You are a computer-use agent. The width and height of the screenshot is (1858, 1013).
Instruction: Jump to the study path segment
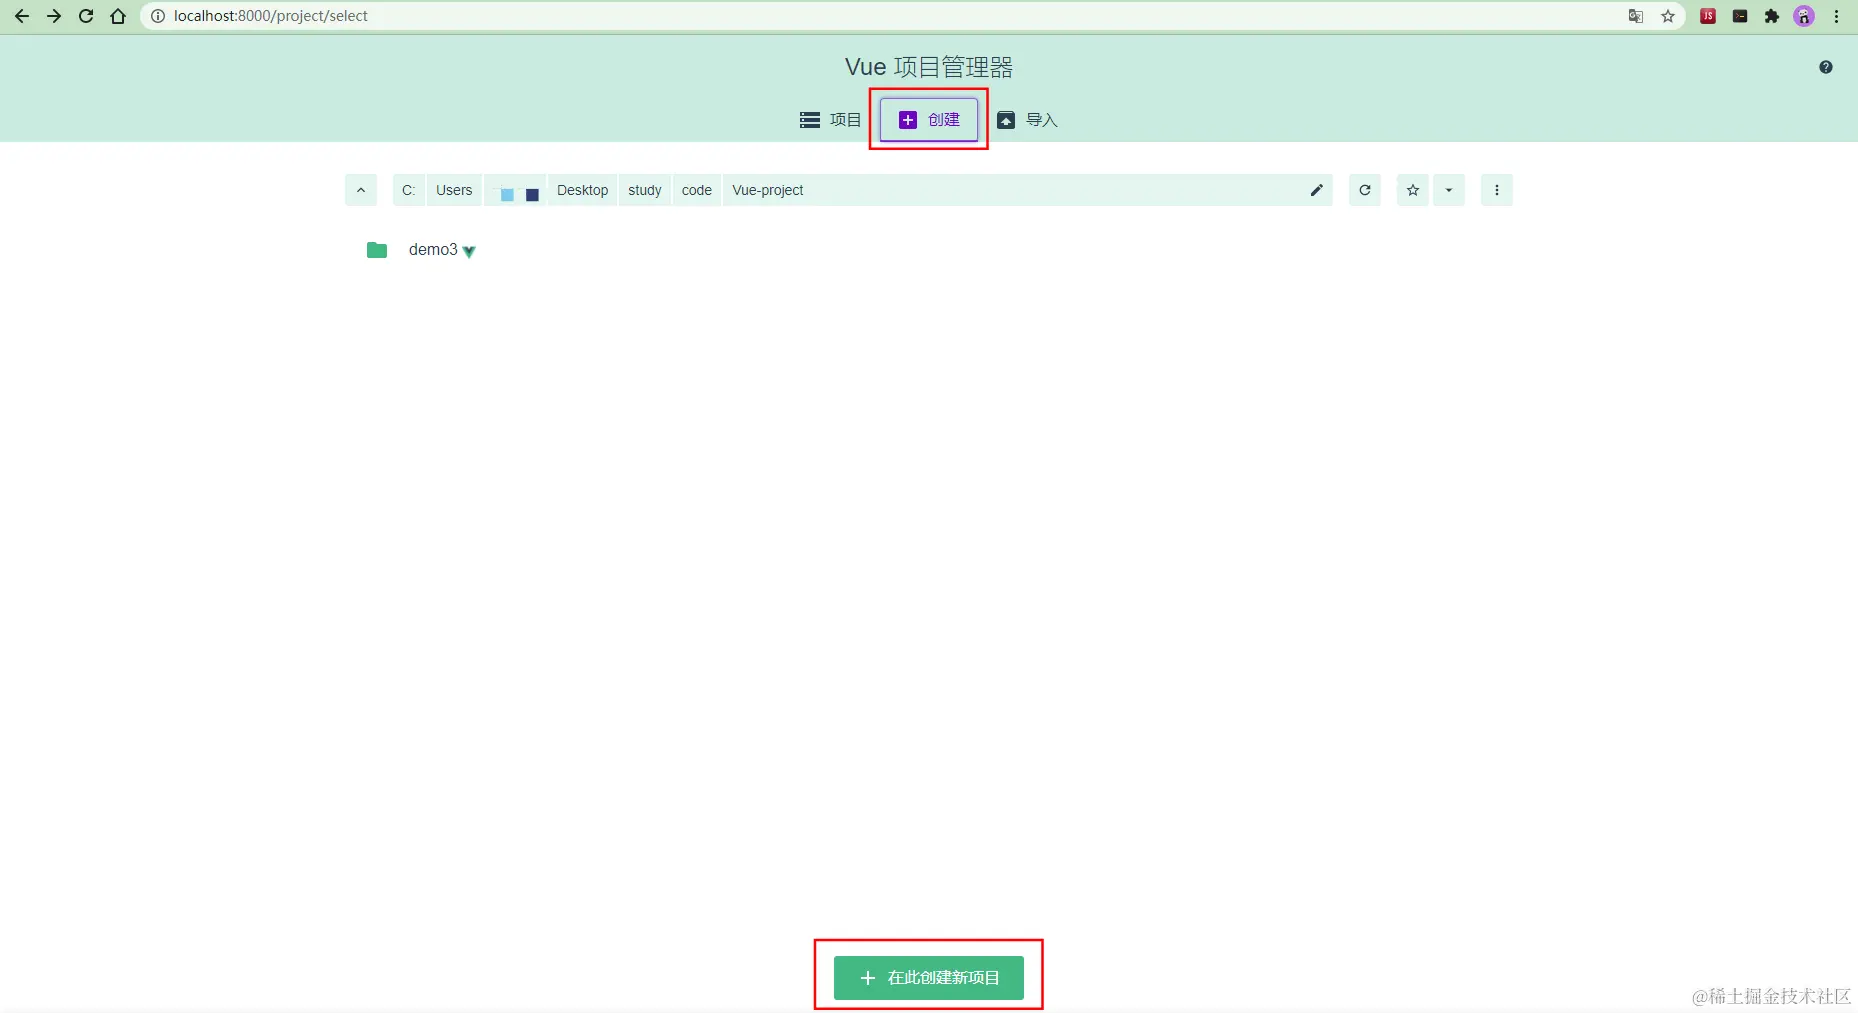click(x=645, y=190)
